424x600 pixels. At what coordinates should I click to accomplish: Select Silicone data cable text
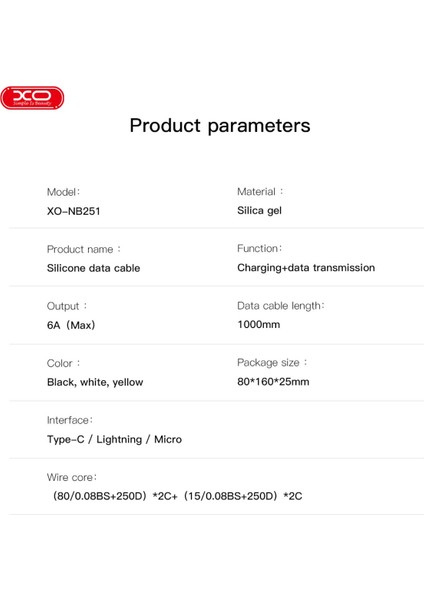point(93,268)
